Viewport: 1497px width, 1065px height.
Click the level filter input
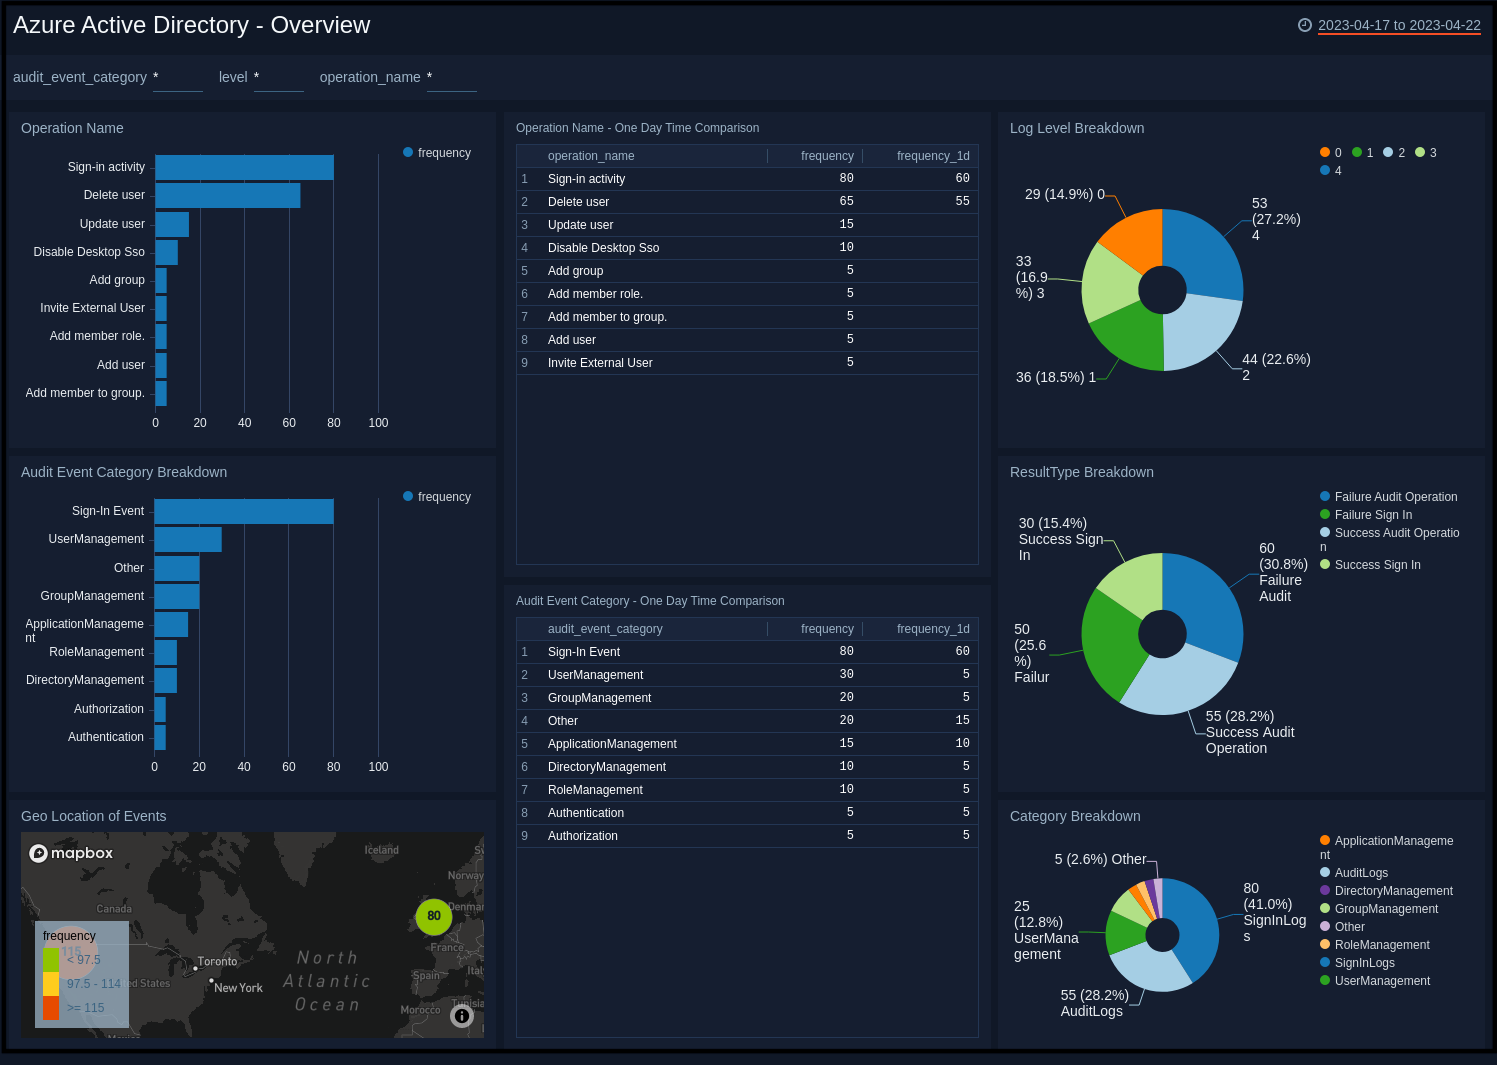[279, 77]
